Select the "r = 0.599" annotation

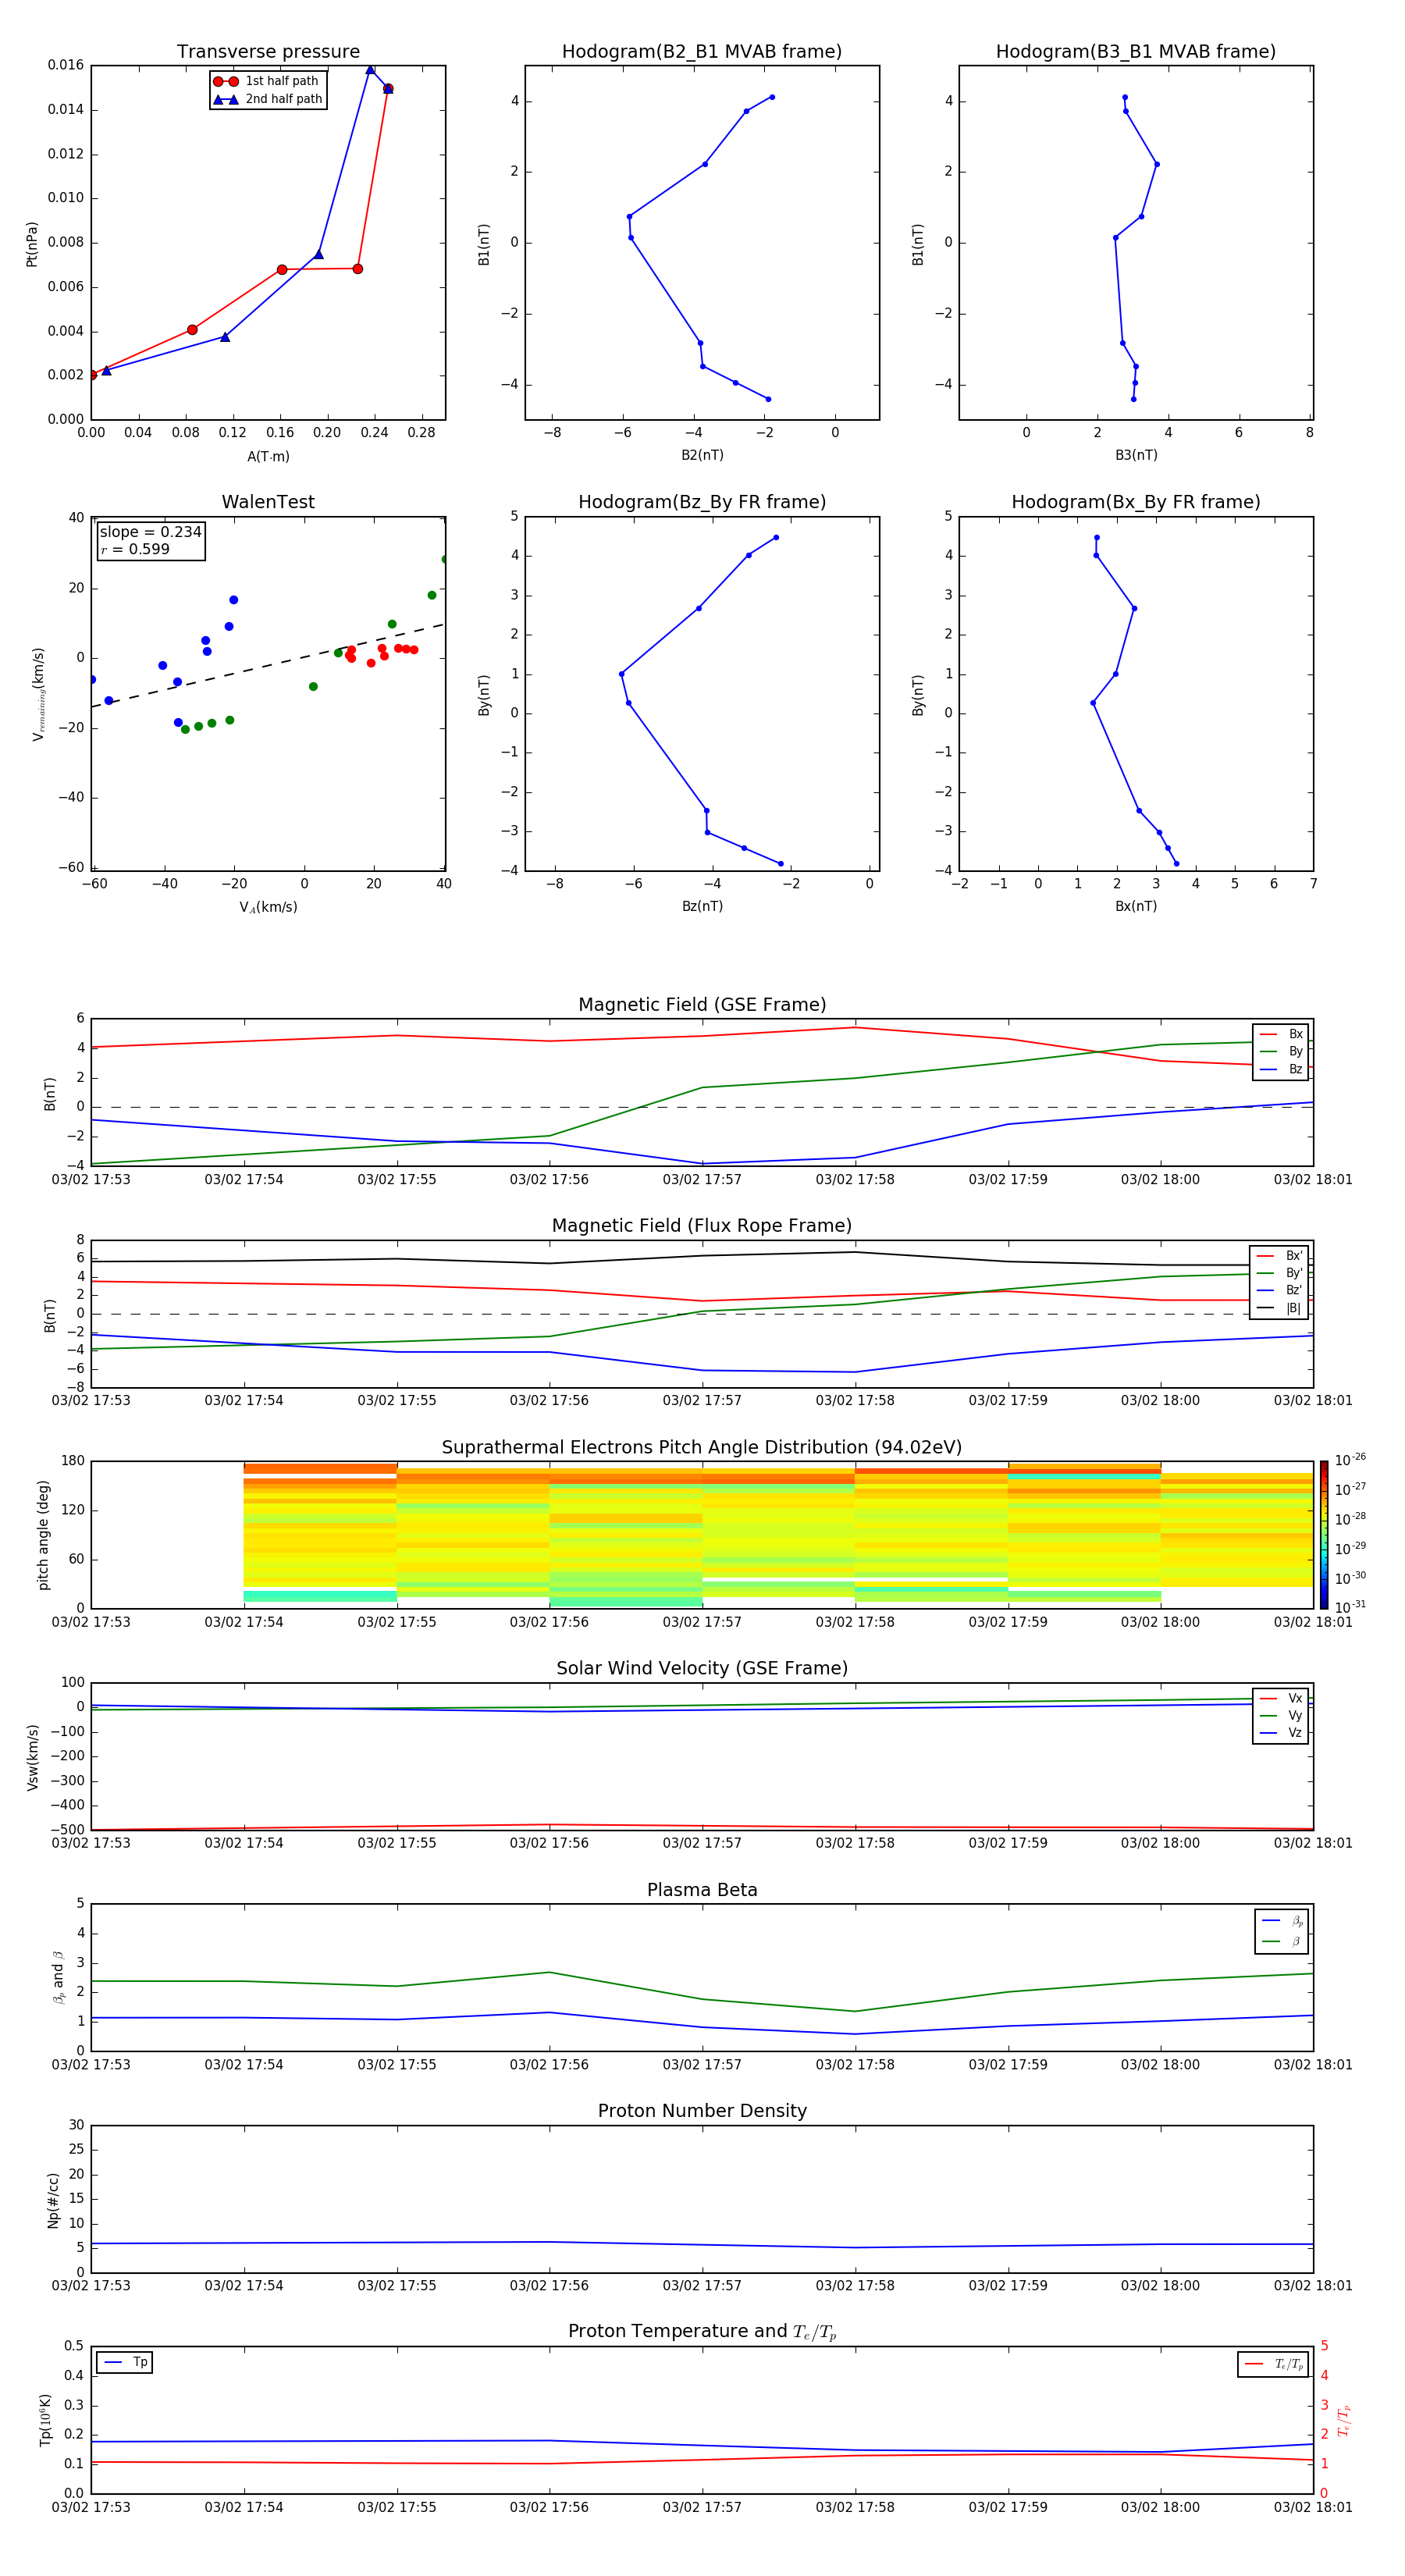click(135, 549)
